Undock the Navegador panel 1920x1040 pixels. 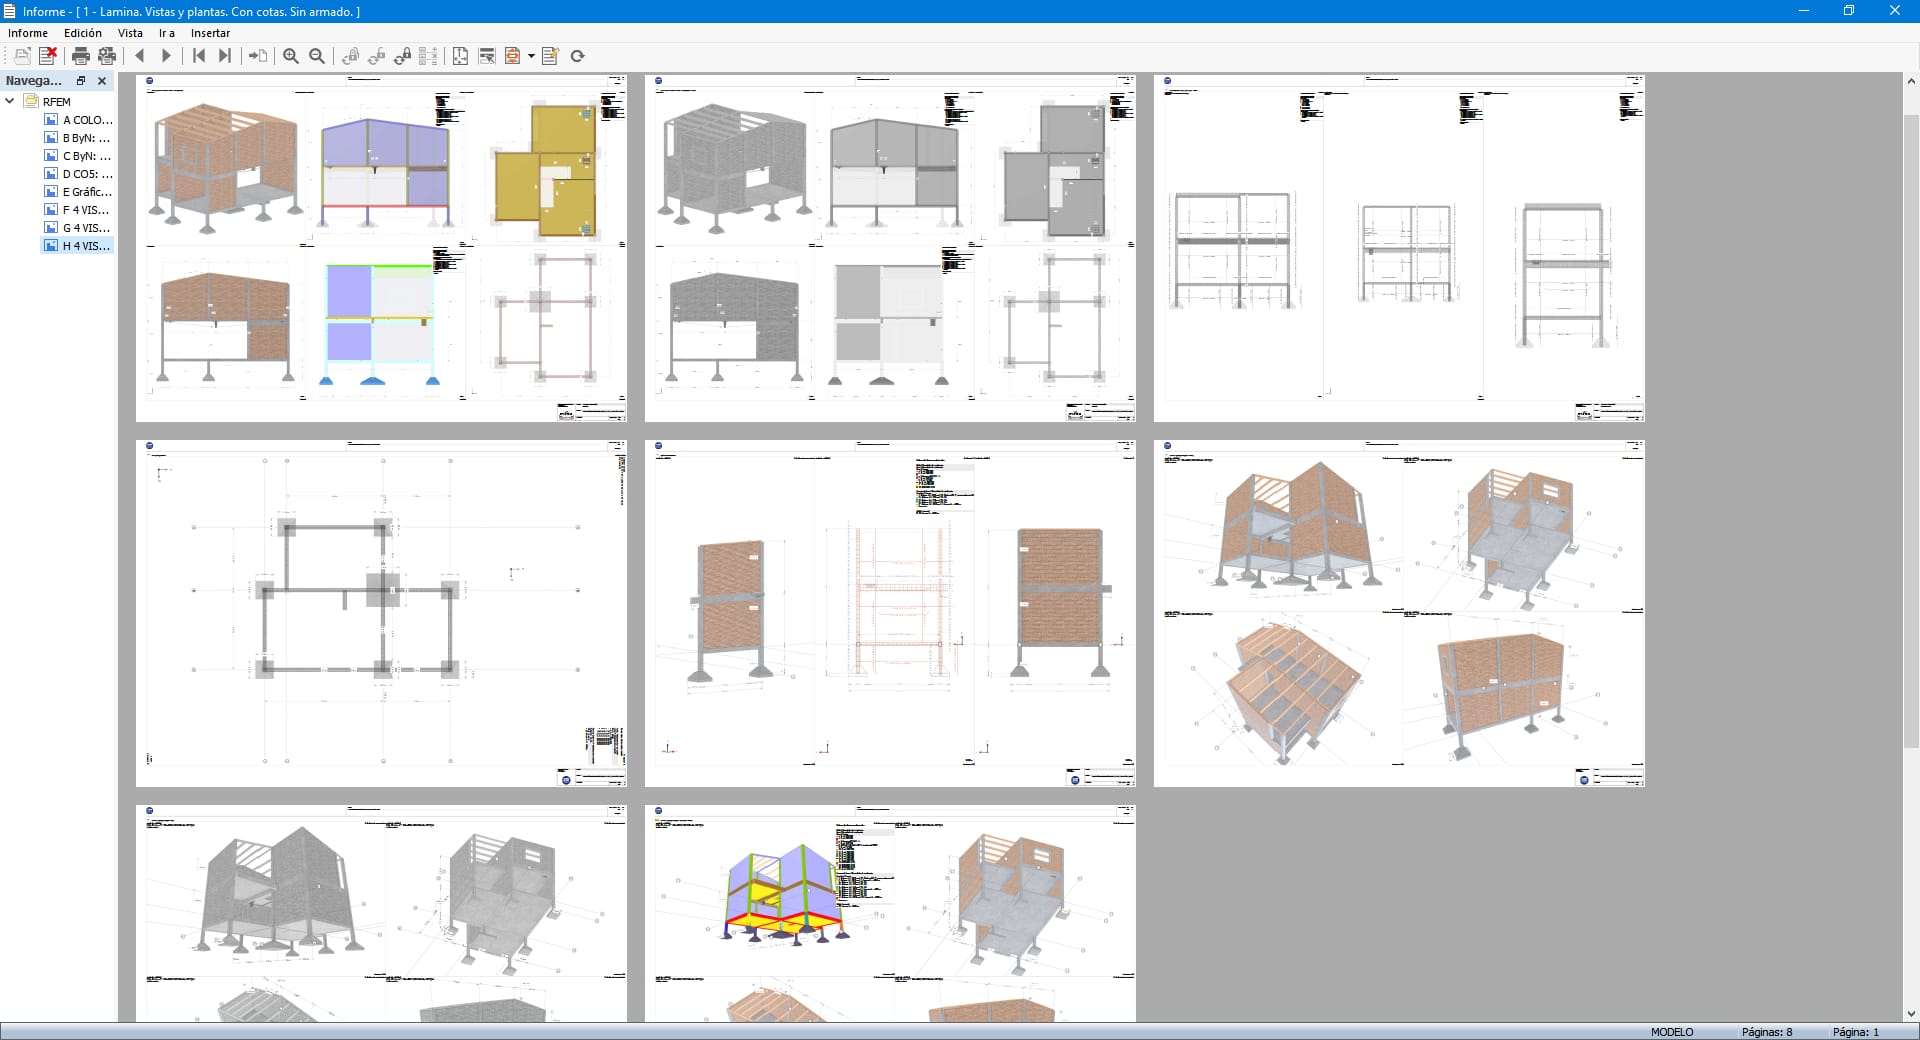tap(82, 81)
